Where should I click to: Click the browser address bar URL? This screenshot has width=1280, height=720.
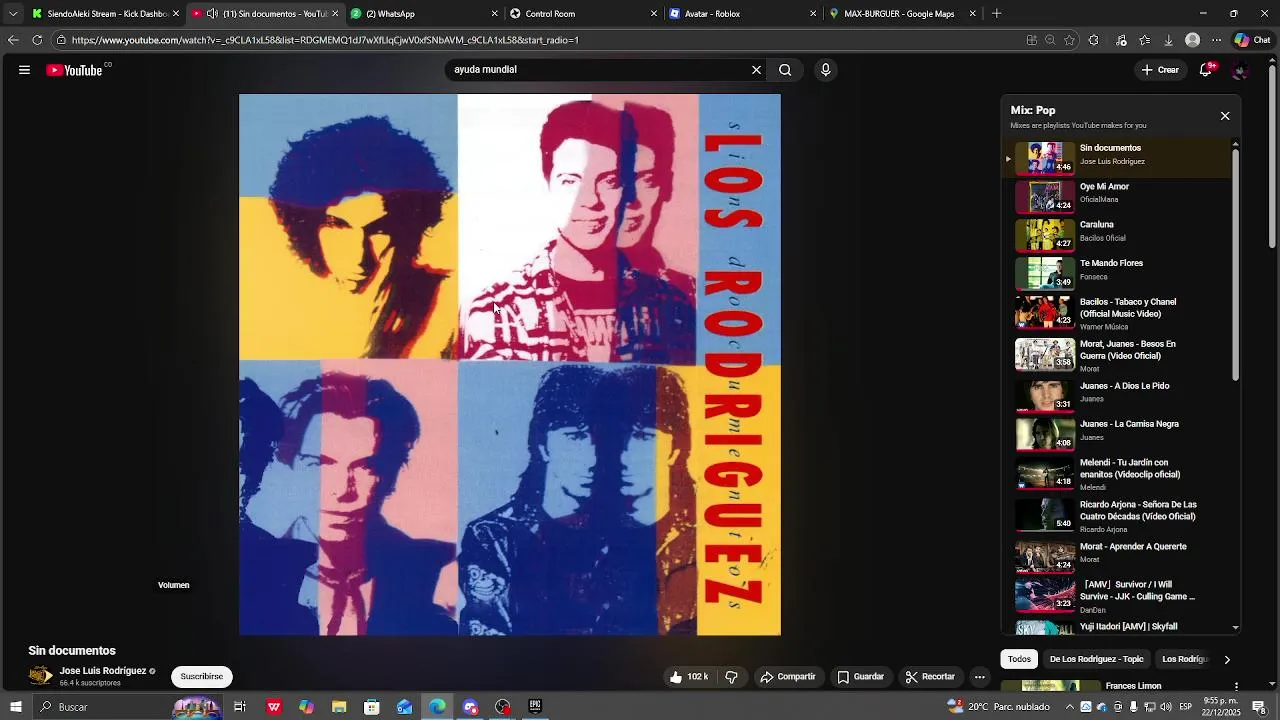[325, 40]
